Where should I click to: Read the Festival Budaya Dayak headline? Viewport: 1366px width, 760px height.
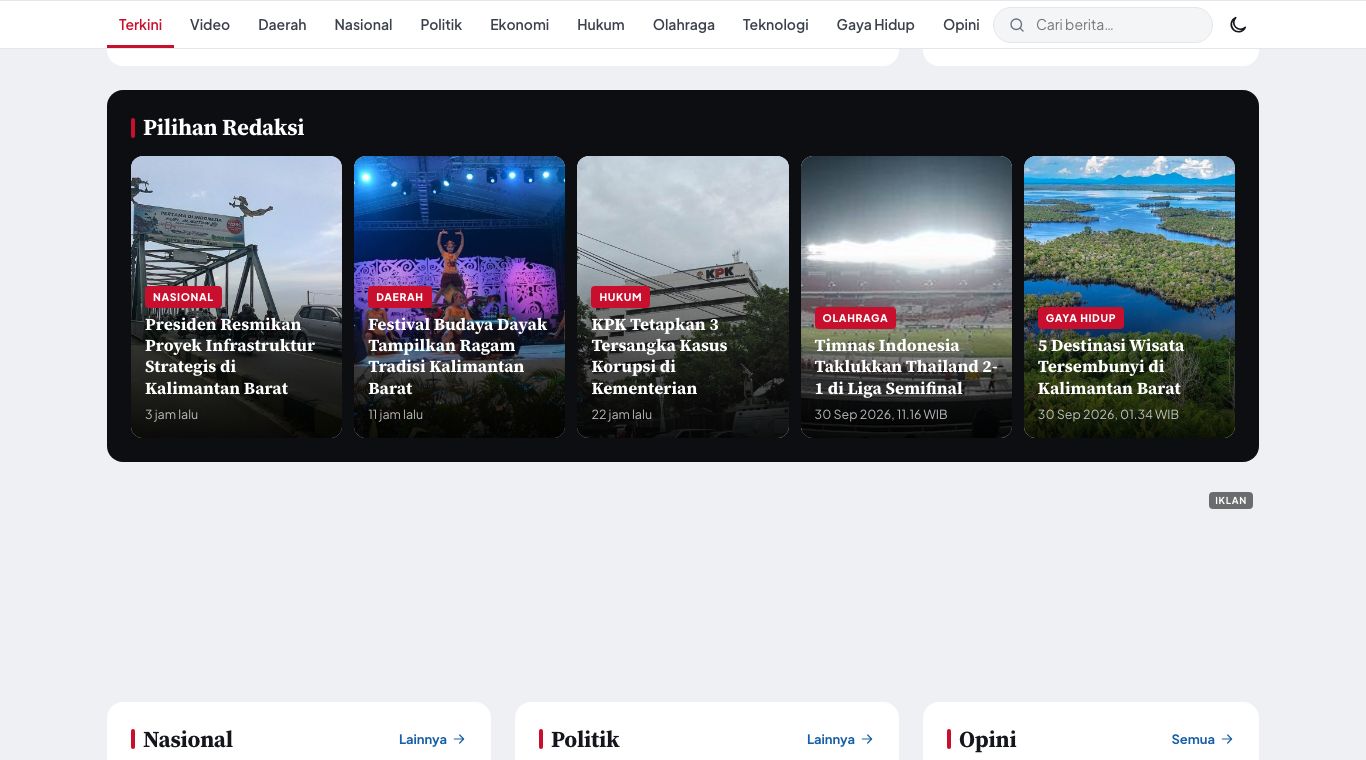458,356
